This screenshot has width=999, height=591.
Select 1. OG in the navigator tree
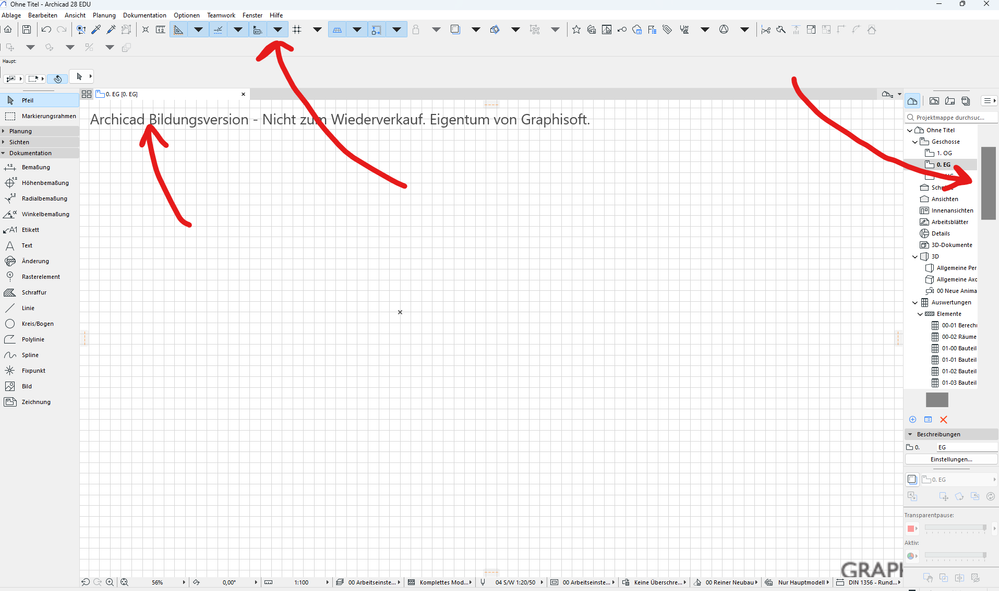(944, 153)
